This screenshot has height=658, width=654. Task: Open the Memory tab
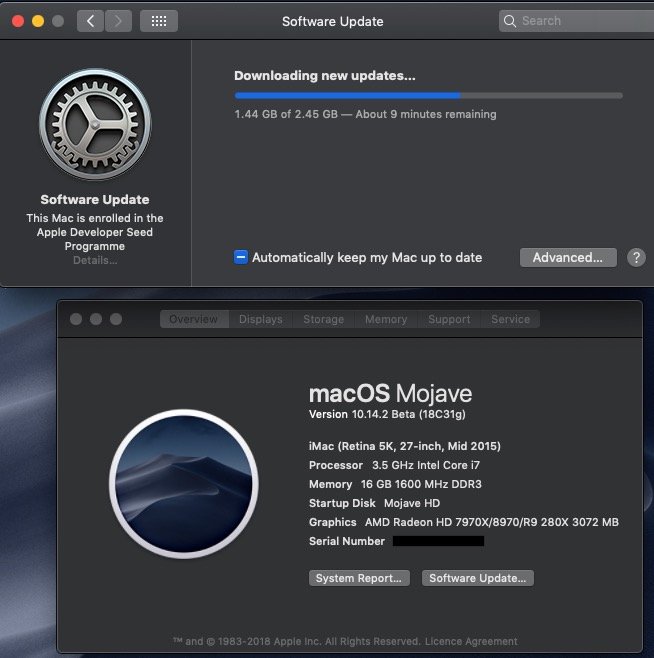386,319
